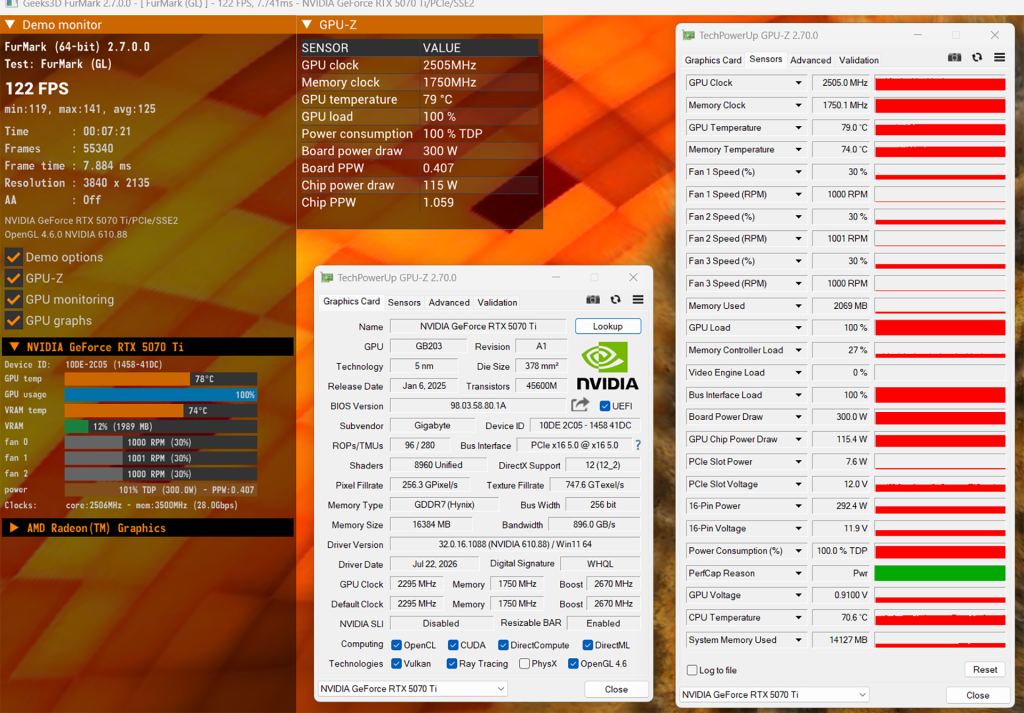This screenshot has height=713, width=1024.
Task: Click the green PerfCap Reason graph bar
Action: [940, 573]
